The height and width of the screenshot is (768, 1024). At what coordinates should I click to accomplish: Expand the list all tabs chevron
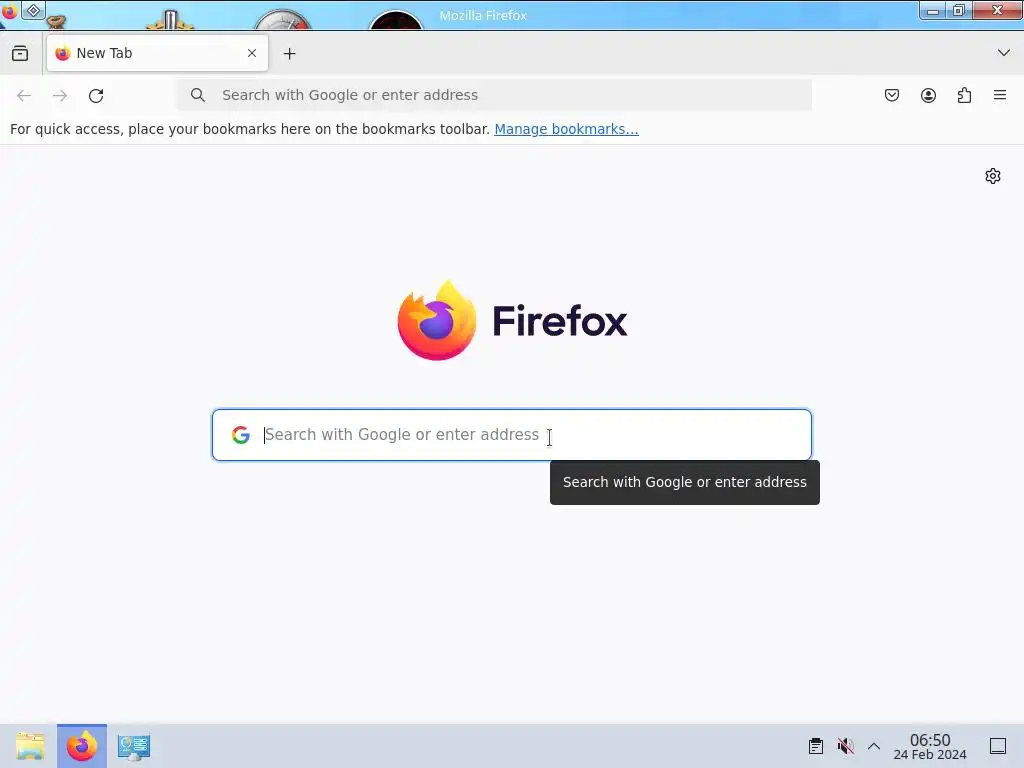pos(1004,53)
